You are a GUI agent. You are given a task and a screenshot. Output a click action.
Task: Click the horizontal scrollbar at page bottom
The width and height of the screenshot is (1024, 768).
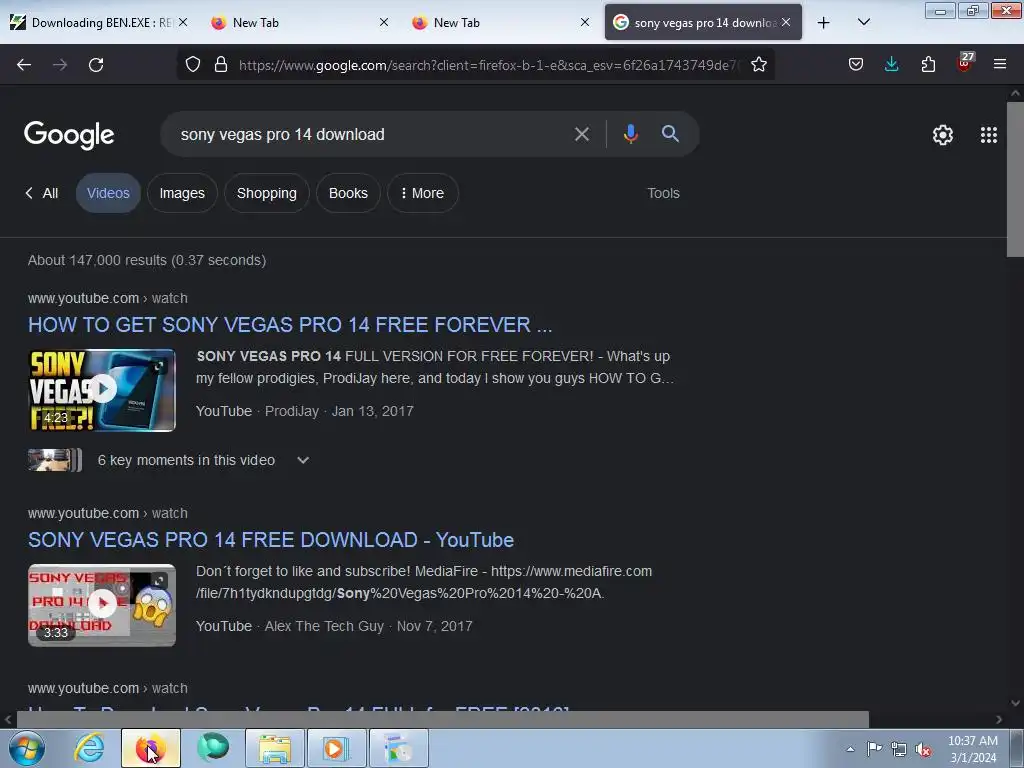[443, 719]
